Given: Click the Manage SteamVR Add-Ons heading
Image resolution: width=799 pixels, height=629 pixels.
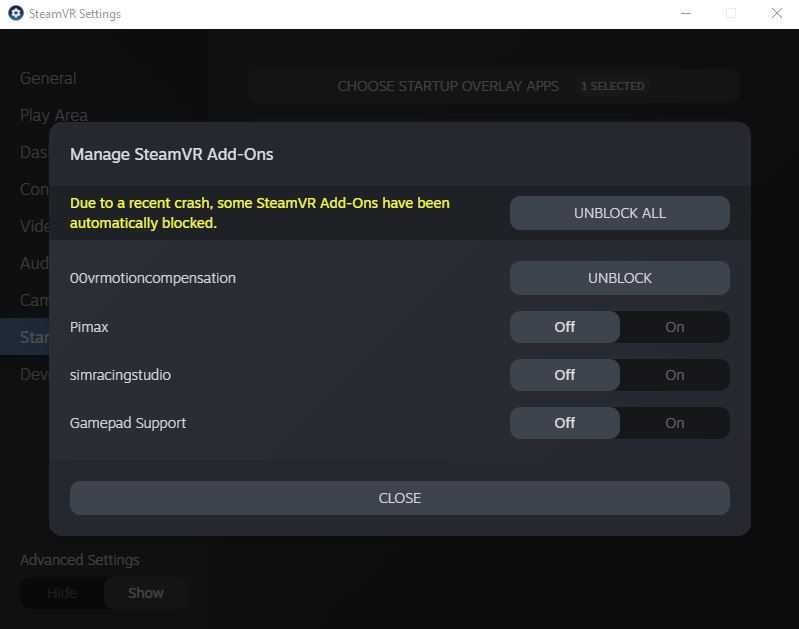Looking at the screenshot, I should [172, 154].
